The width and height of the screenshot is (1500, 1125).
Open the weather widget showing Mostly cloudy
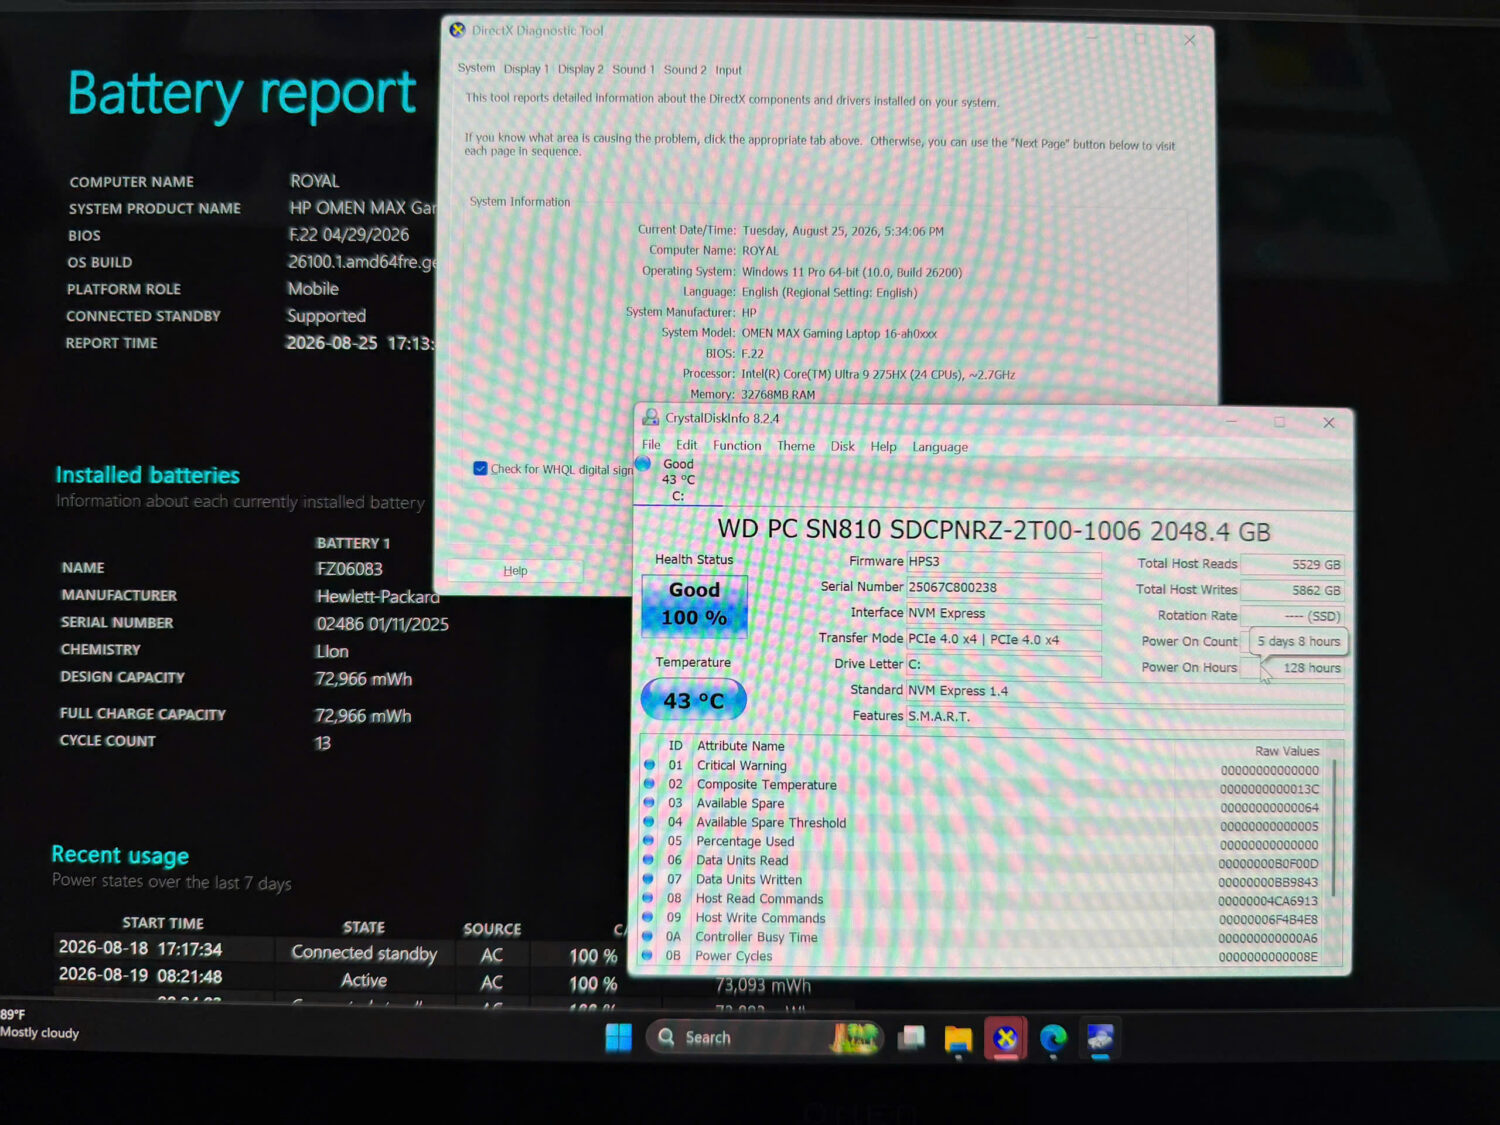40,1024
